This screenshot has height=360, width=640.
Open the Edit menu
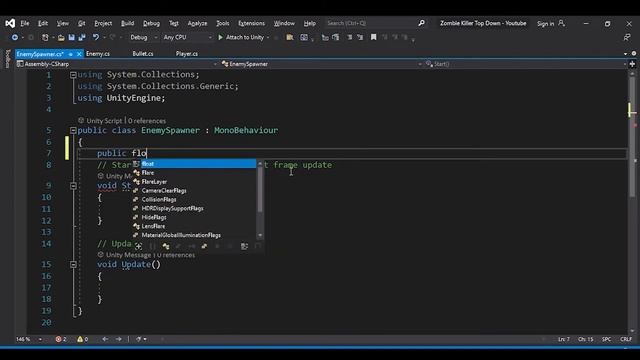[x=43, y=23]
